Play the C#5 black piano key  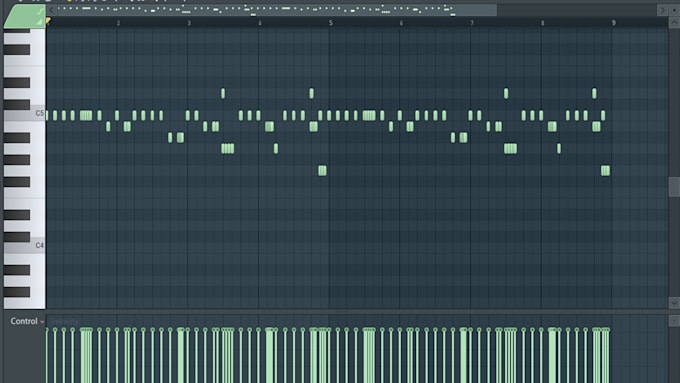click(17, 105)
